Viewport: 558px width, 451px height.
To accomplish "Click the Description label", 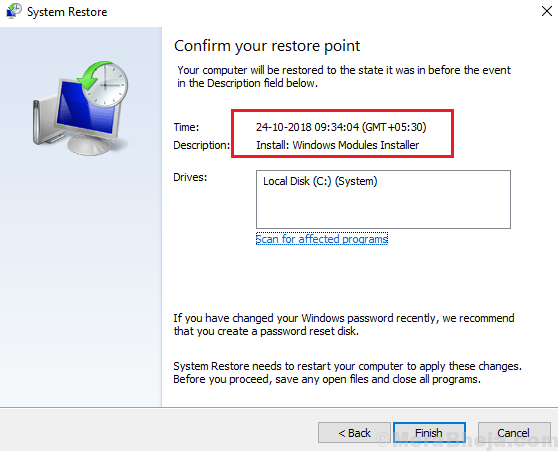I will pos(201,145).
